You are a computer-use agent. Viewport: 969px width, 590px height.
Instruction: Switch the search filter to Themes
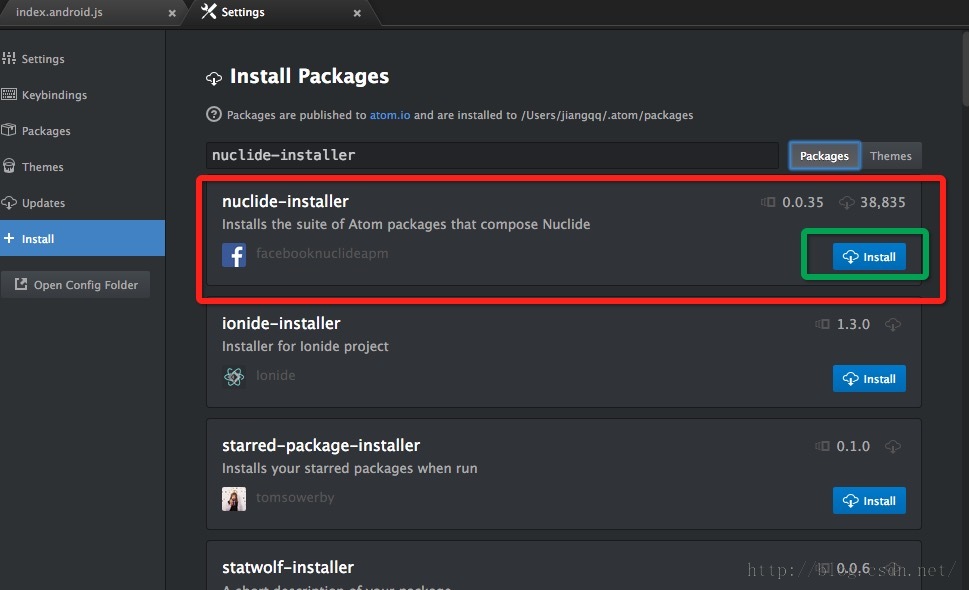[x=891, y=155]
